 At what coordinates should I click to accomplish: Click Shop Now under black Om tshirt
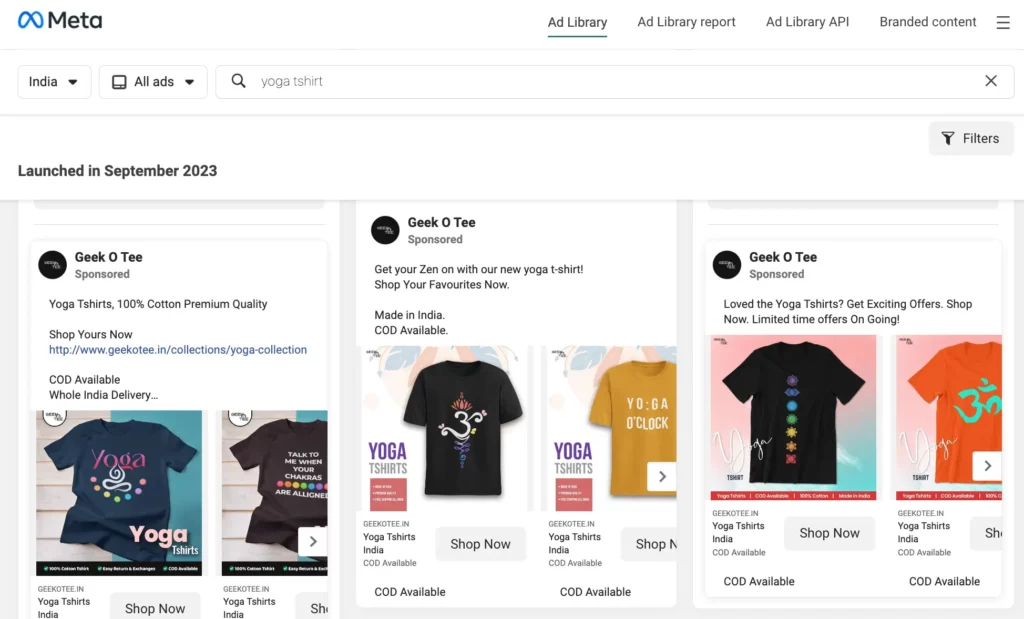coord(480,544)
